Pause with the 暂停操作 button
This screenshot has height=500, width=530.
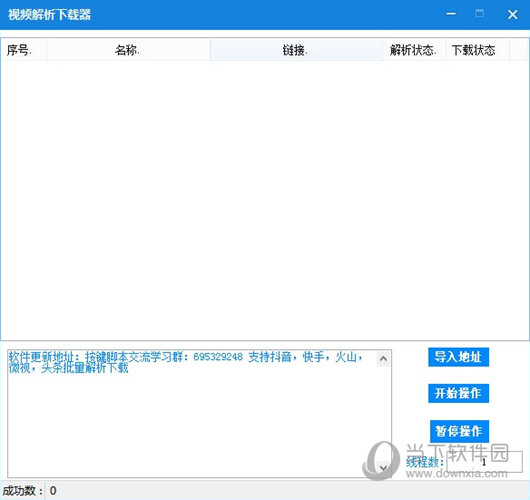459,431
